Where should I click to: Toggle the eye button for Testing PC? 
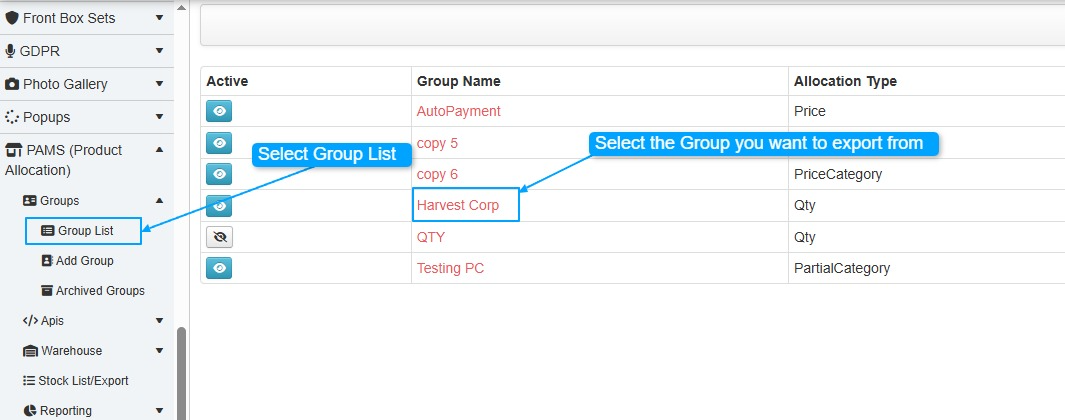point(219,268)
